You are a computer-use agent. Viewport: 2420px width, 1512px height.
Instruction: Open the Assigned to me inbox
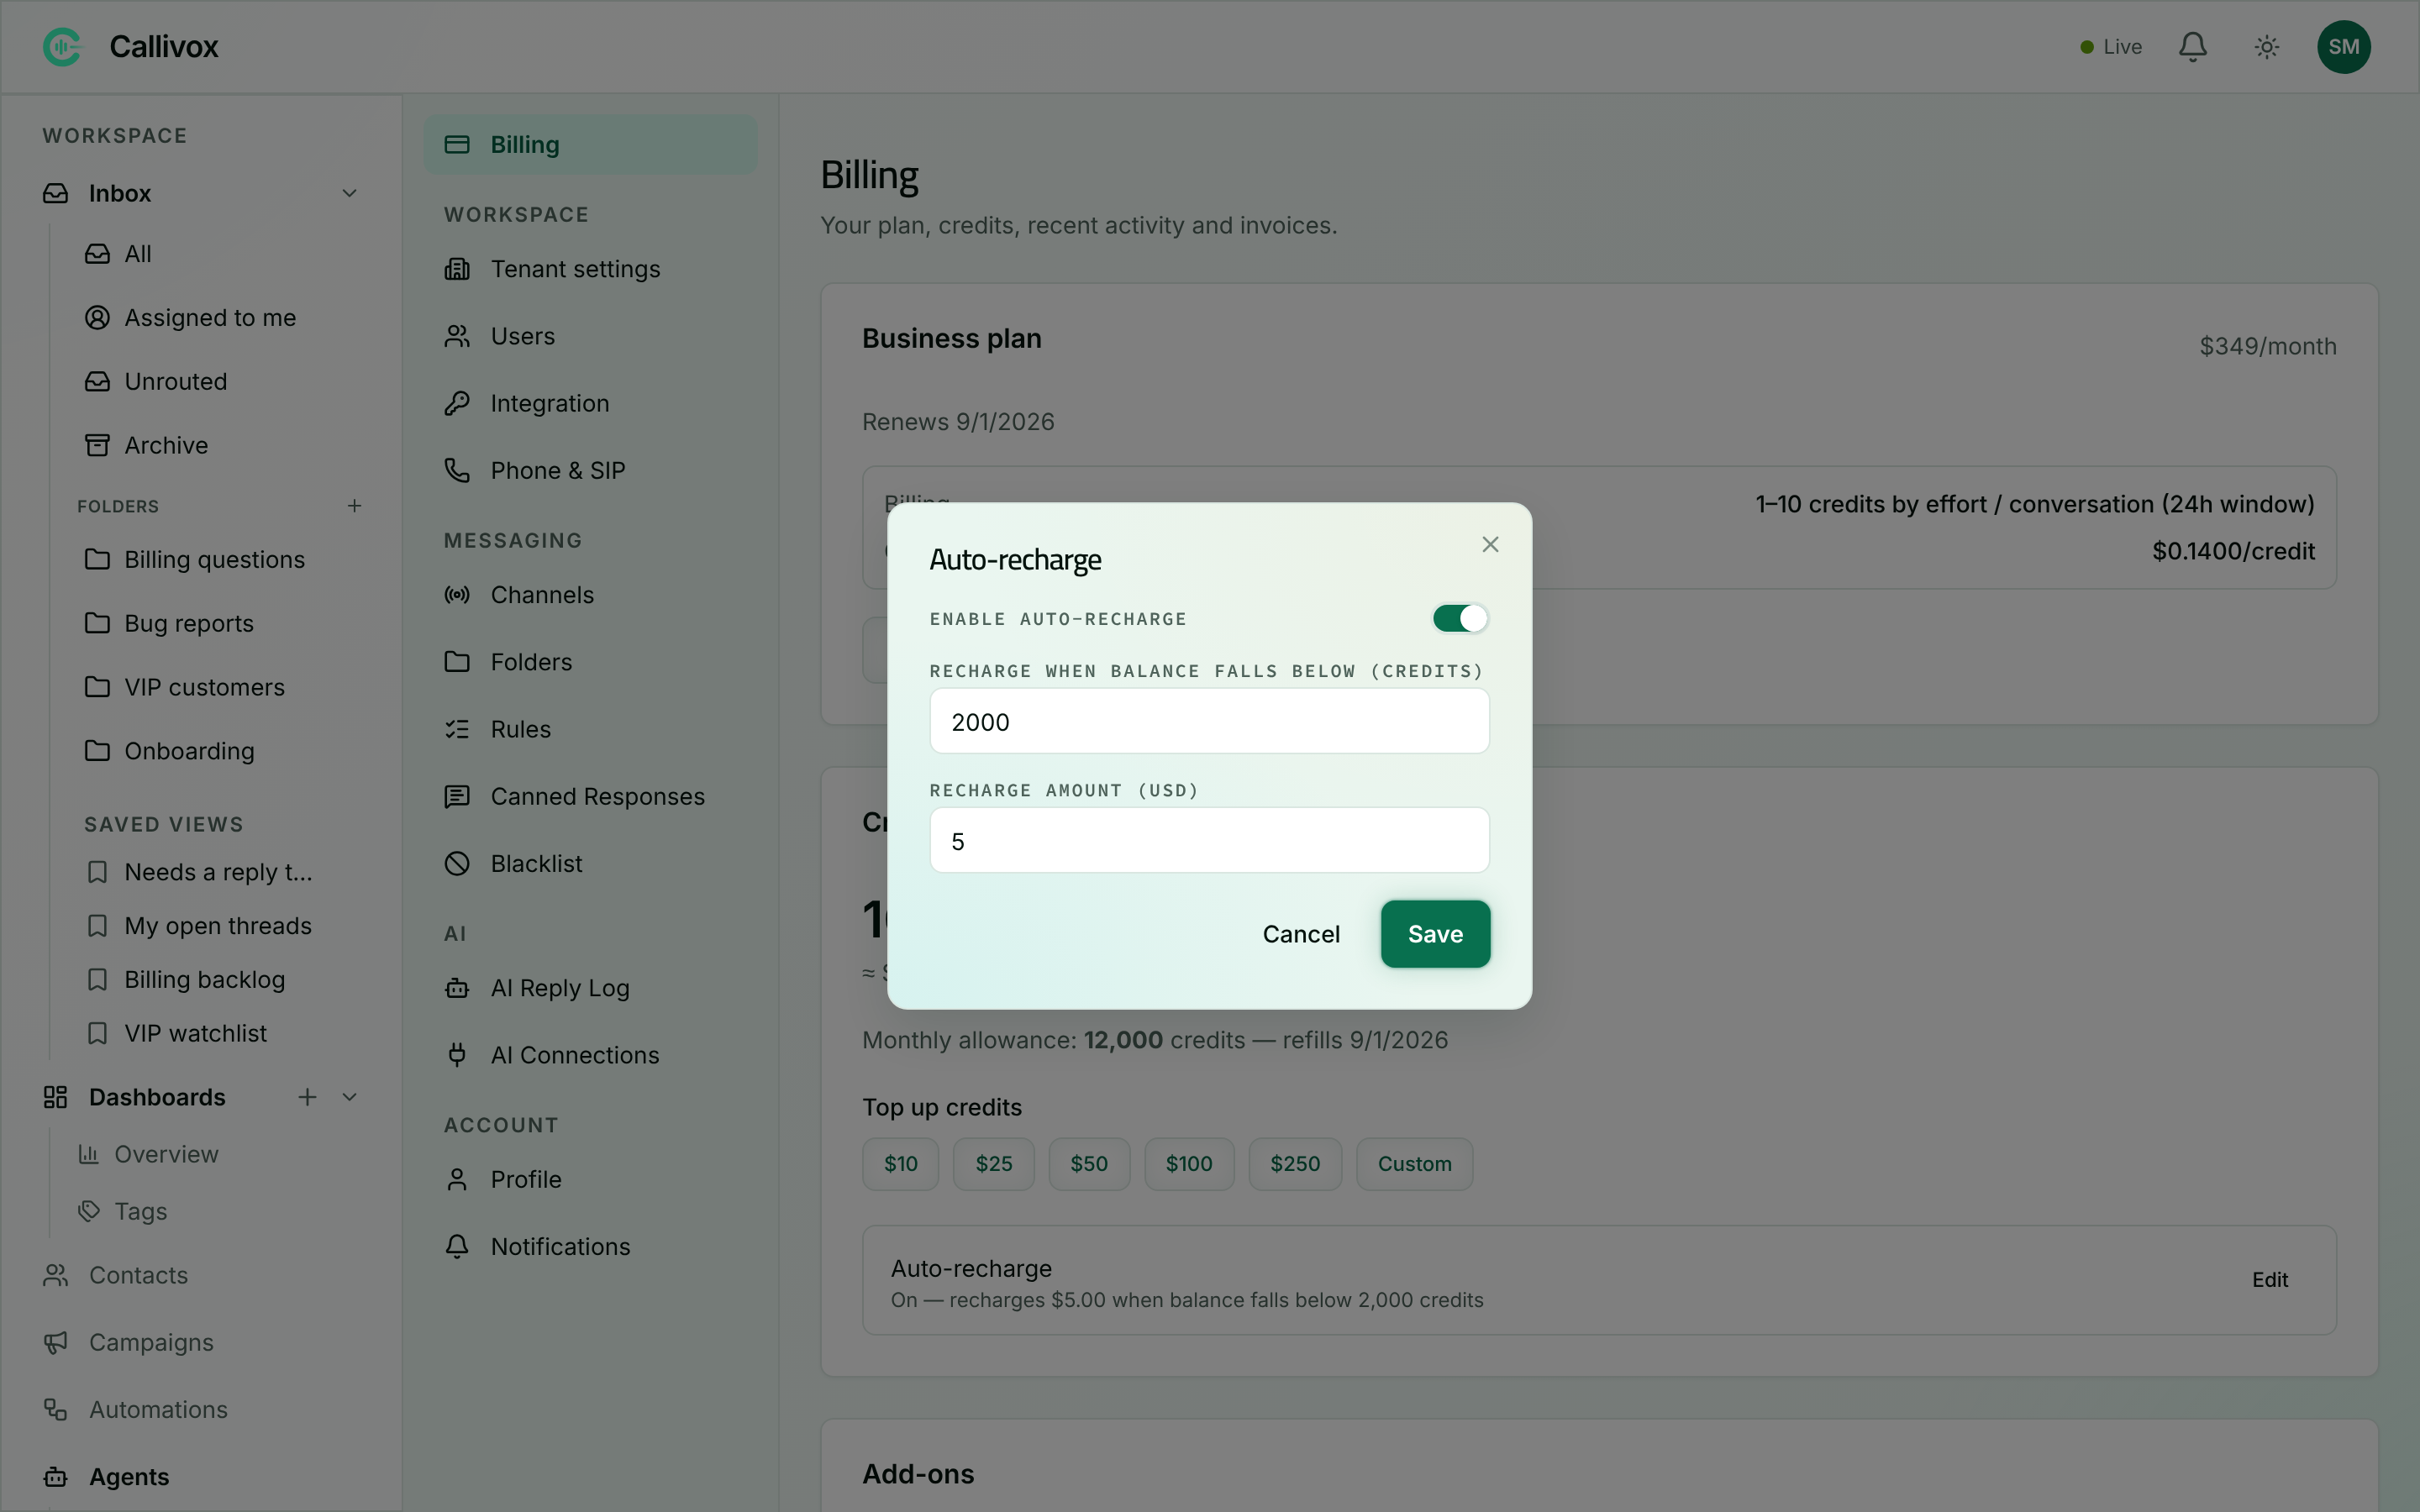220,318
